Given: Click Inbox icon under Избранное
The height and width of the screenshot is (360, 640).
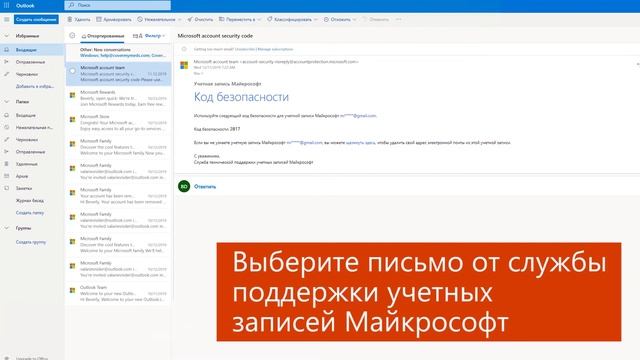Looking at the screenshot, I should click(7, 50).
